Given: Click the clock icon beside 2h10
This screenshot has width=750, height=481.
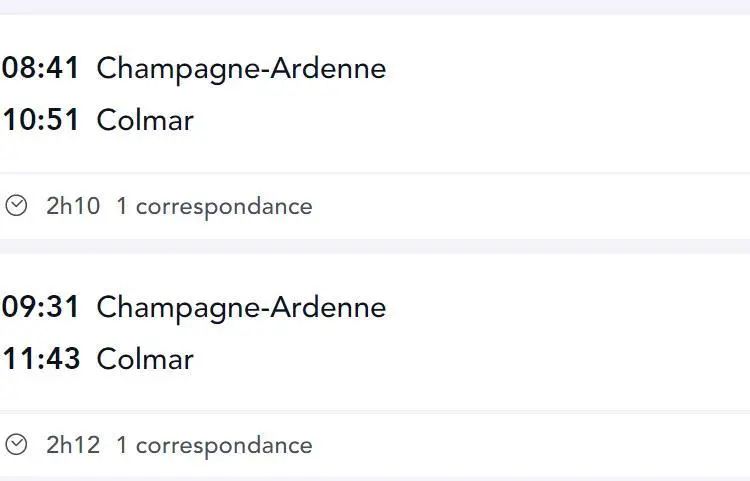Looking at the screenshot, I should 16,206.
